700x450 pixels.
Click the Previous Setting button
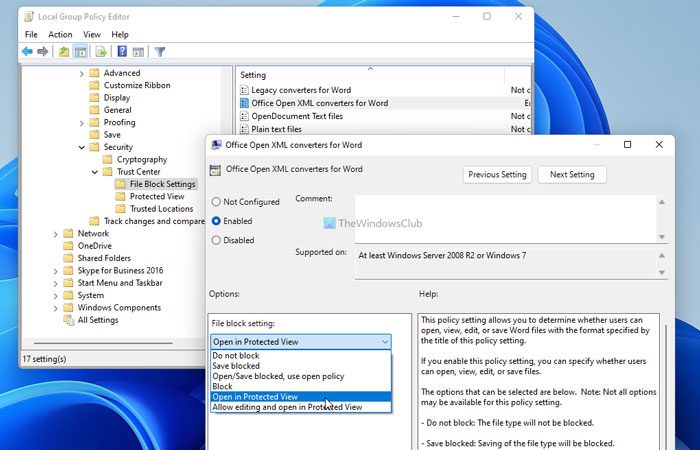pyautogui.click(x=497, y=175)
